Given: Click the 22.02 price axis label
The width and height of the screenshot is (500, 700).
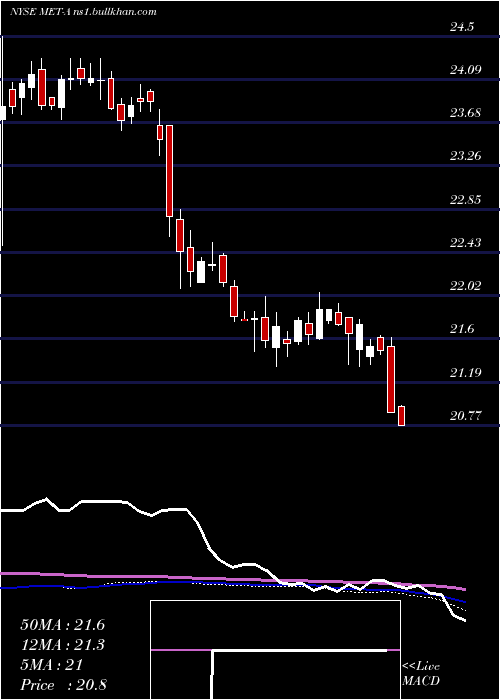Looking at the screenshot, I should coord(466,286).
